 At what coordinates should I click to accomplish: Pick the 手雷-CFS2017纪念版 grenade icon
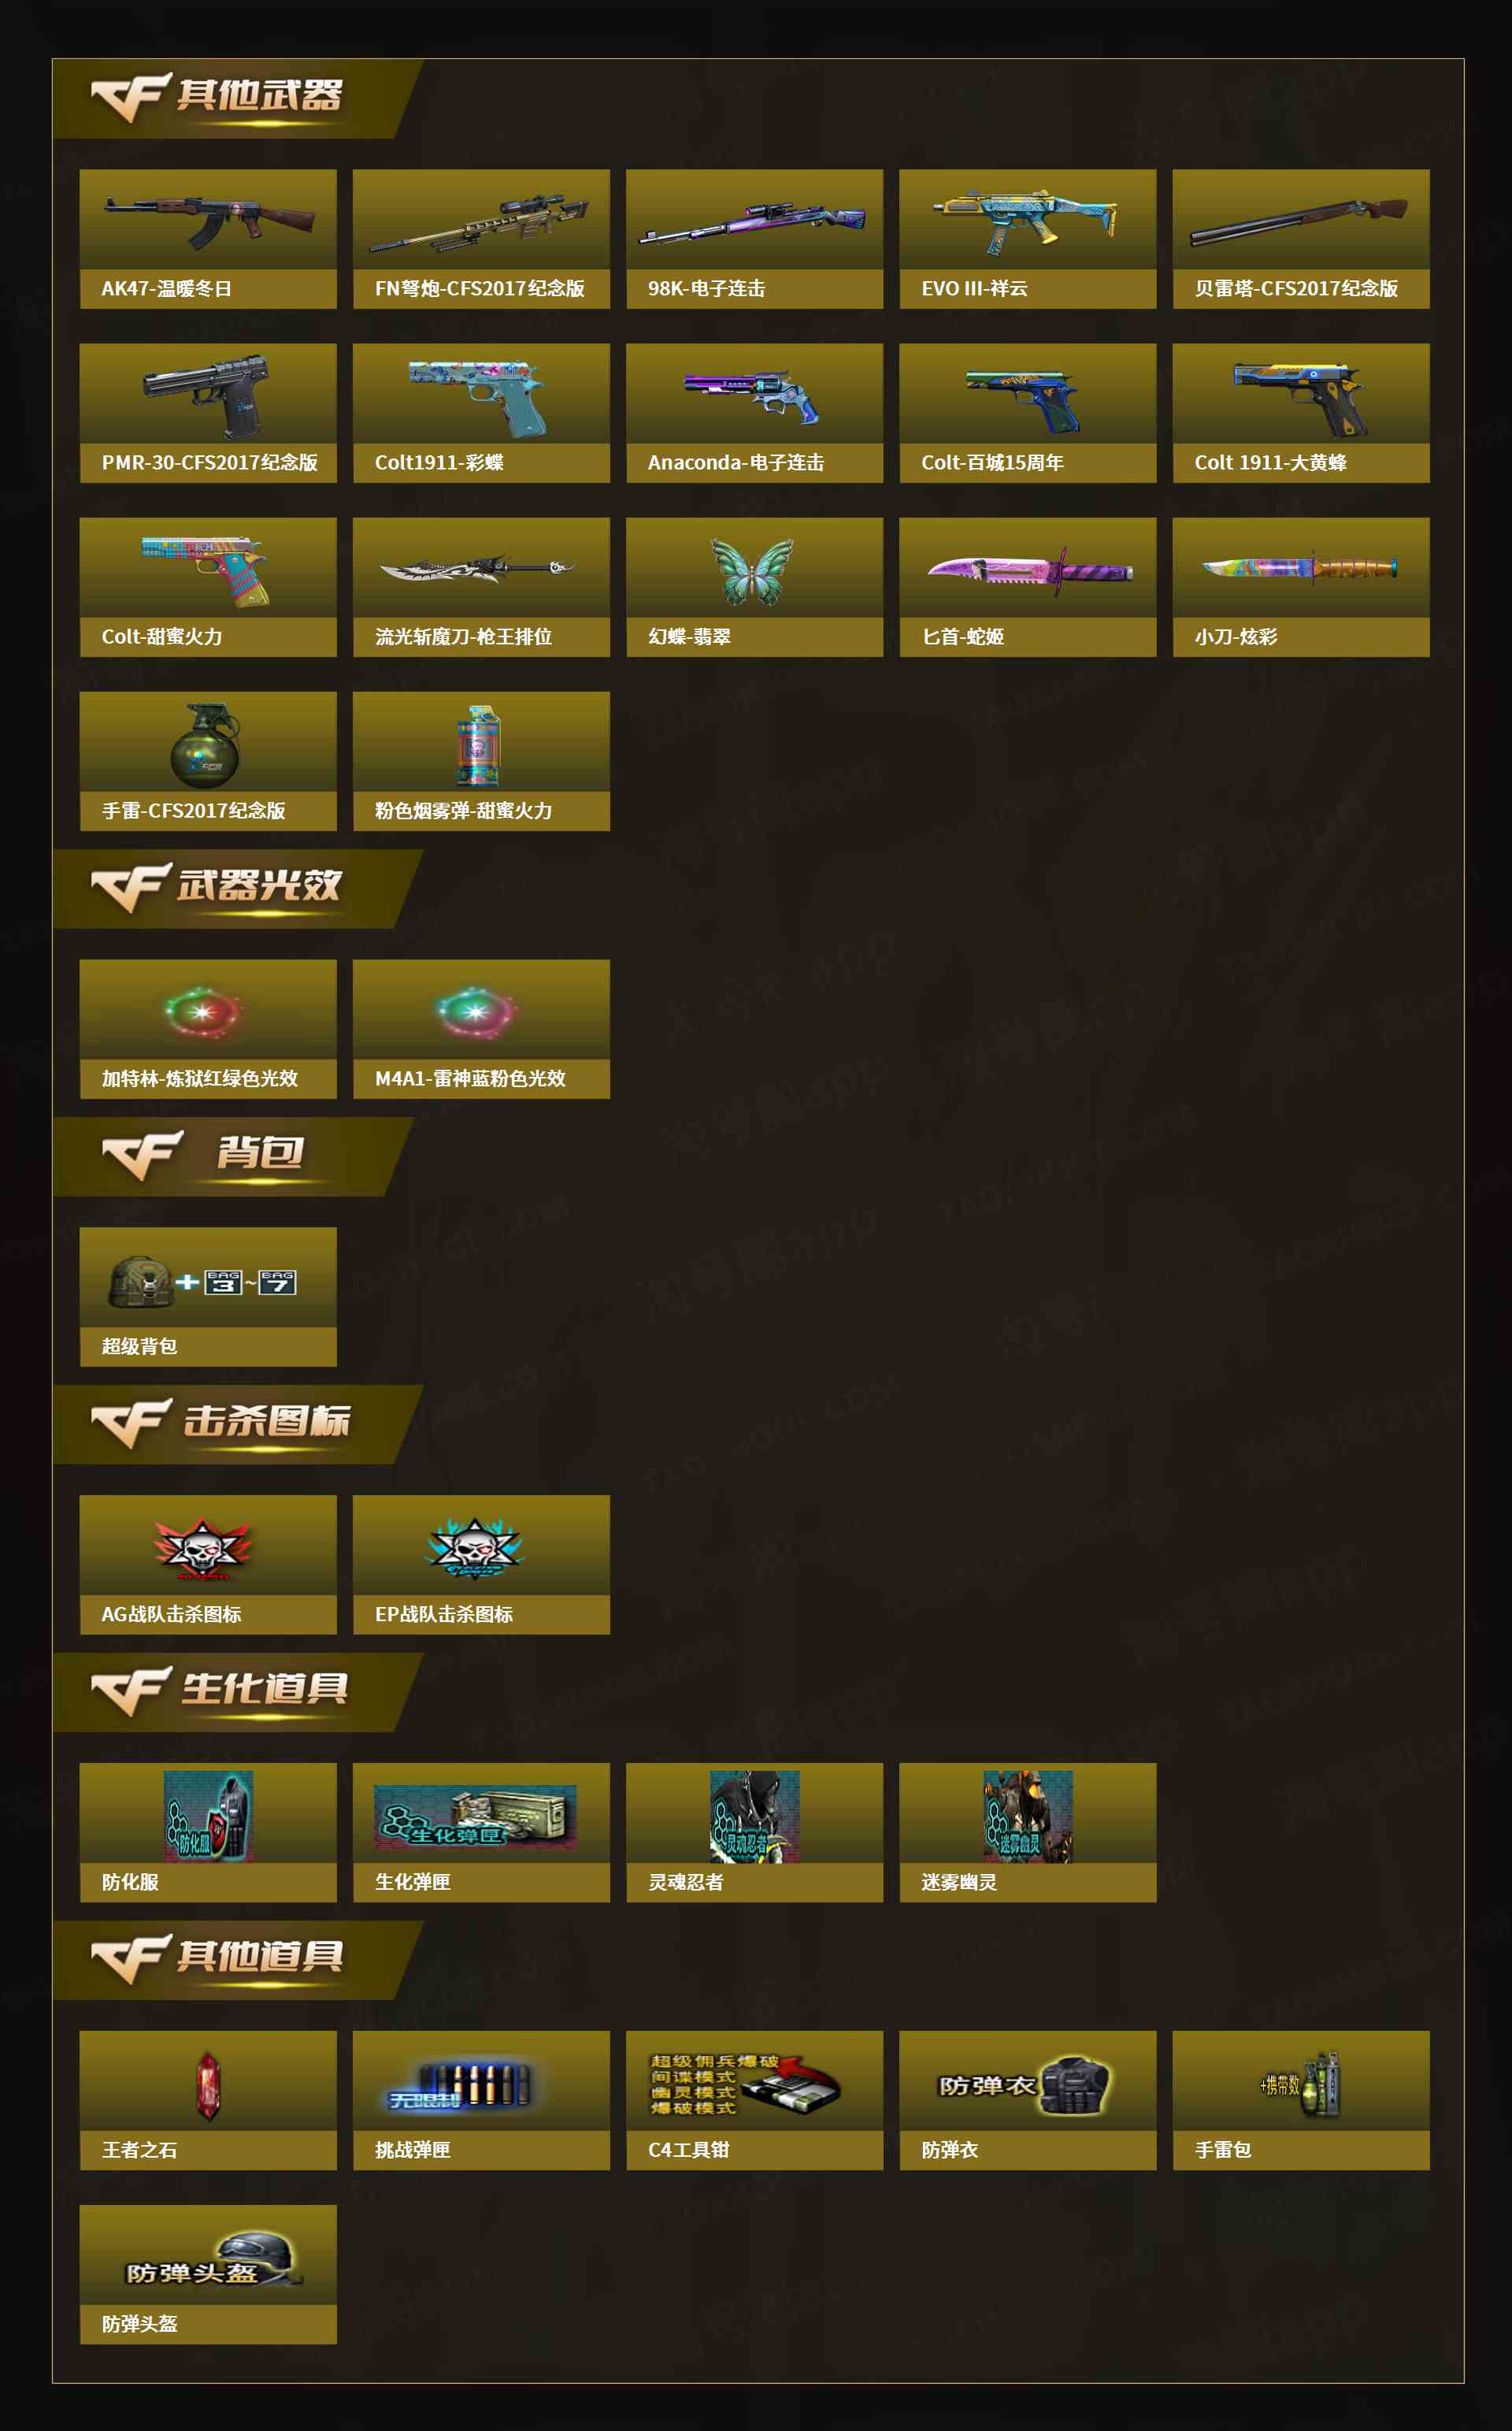tap(205, 745)
